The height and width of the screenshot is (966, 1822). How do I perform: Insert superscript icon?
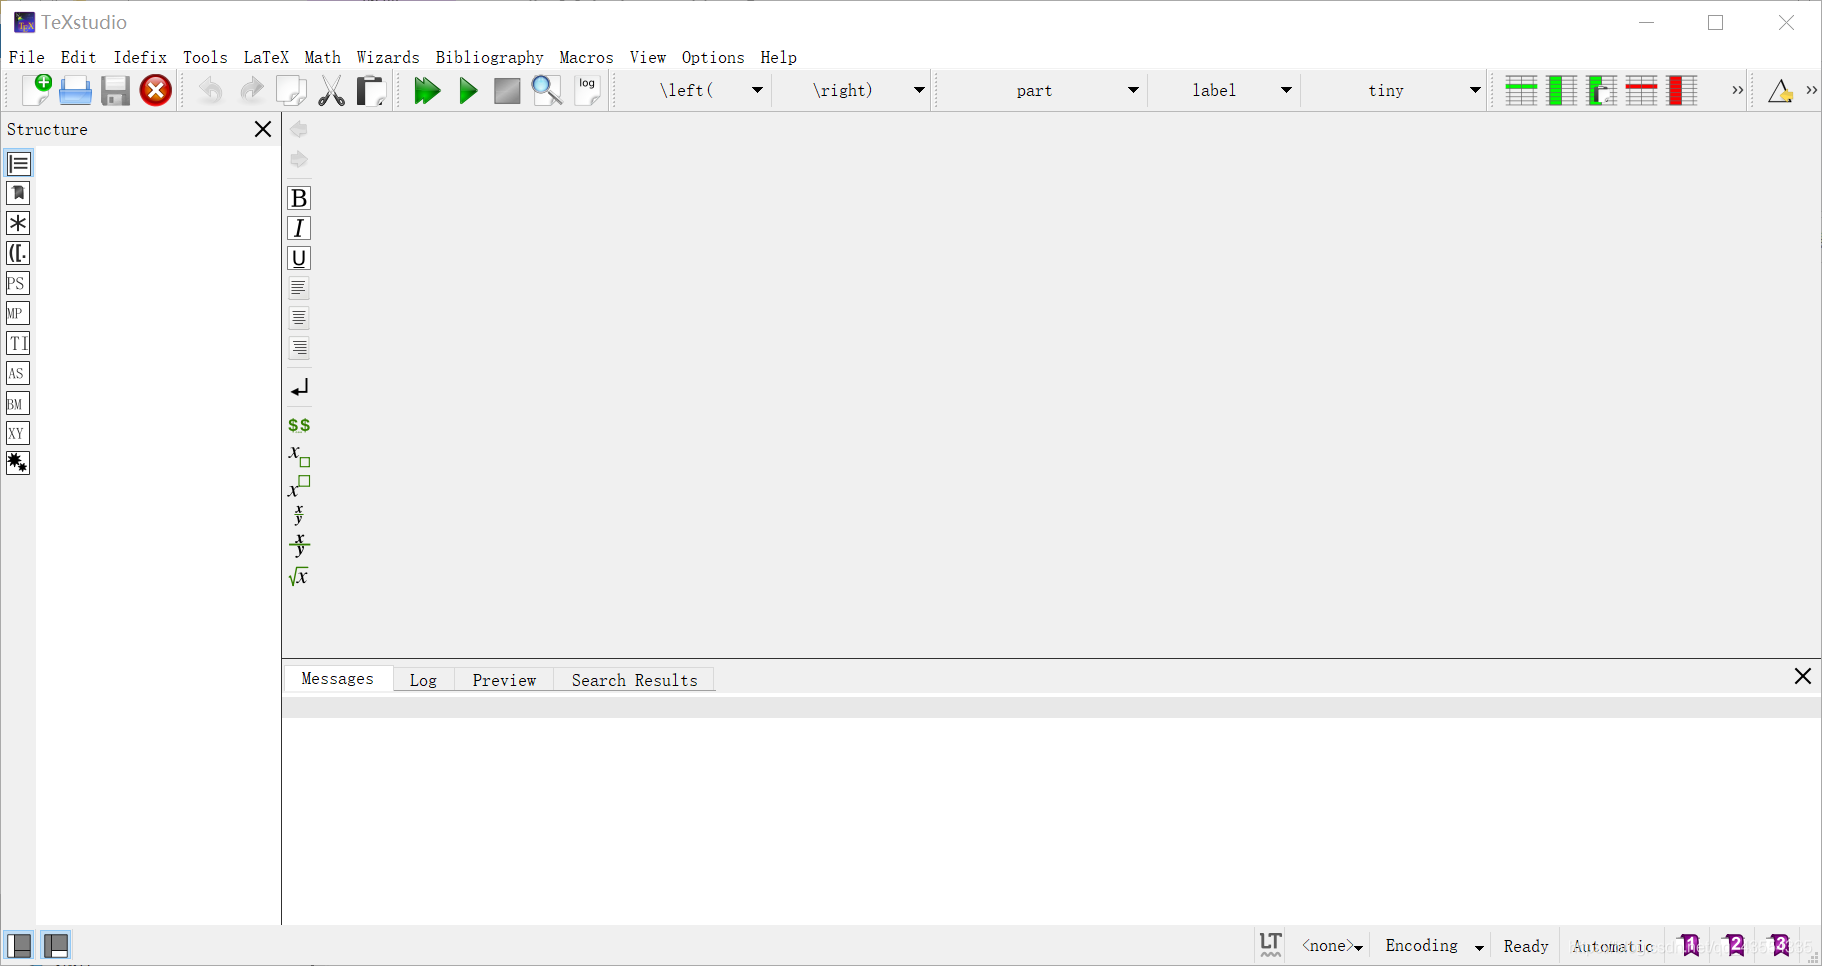[x=299, y=486]
